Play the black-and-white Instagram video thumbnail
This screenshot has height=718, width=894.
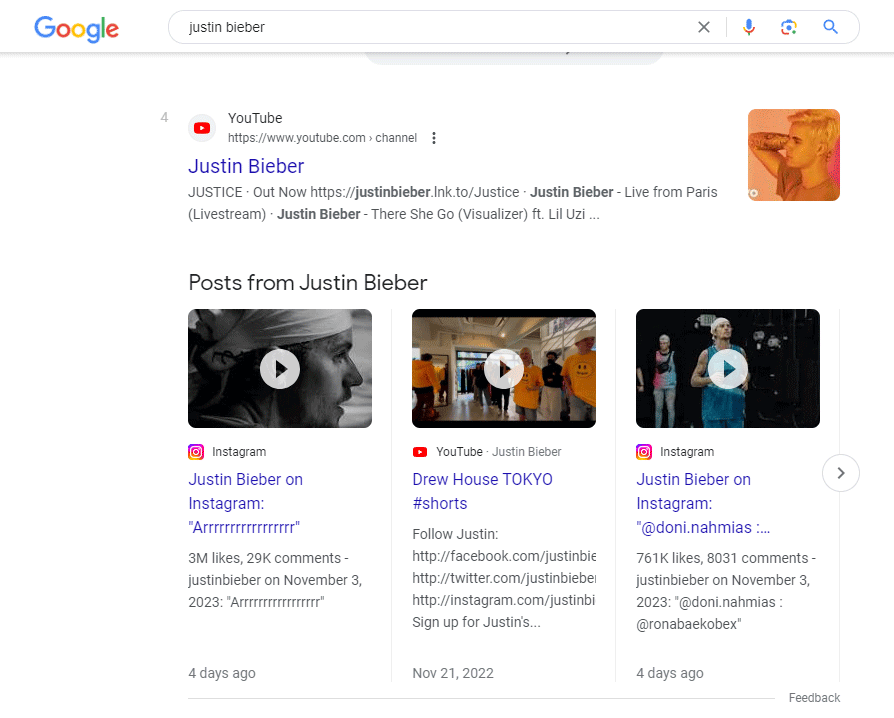(x=280, y=368)
